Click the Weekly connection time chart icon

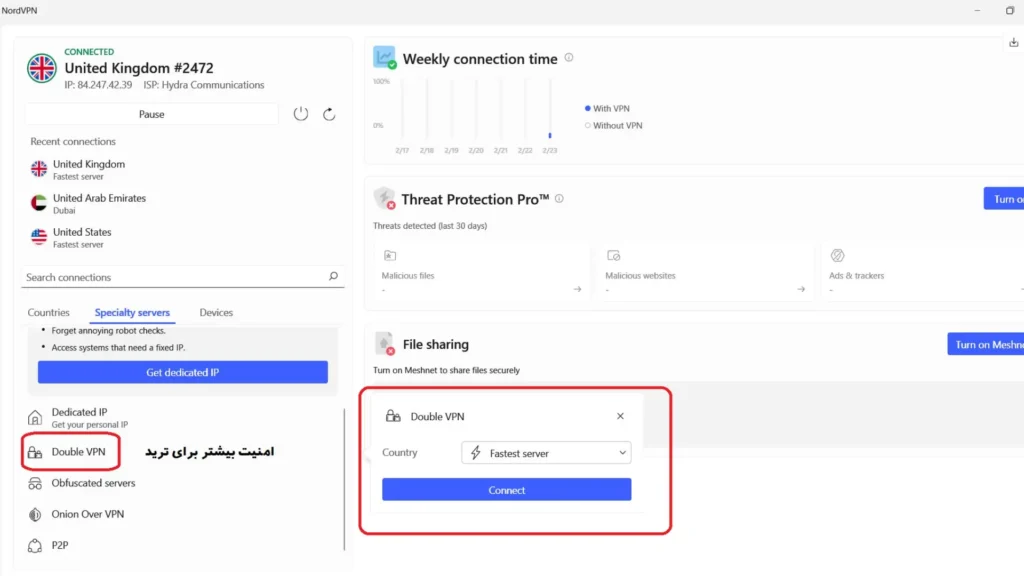384,57
